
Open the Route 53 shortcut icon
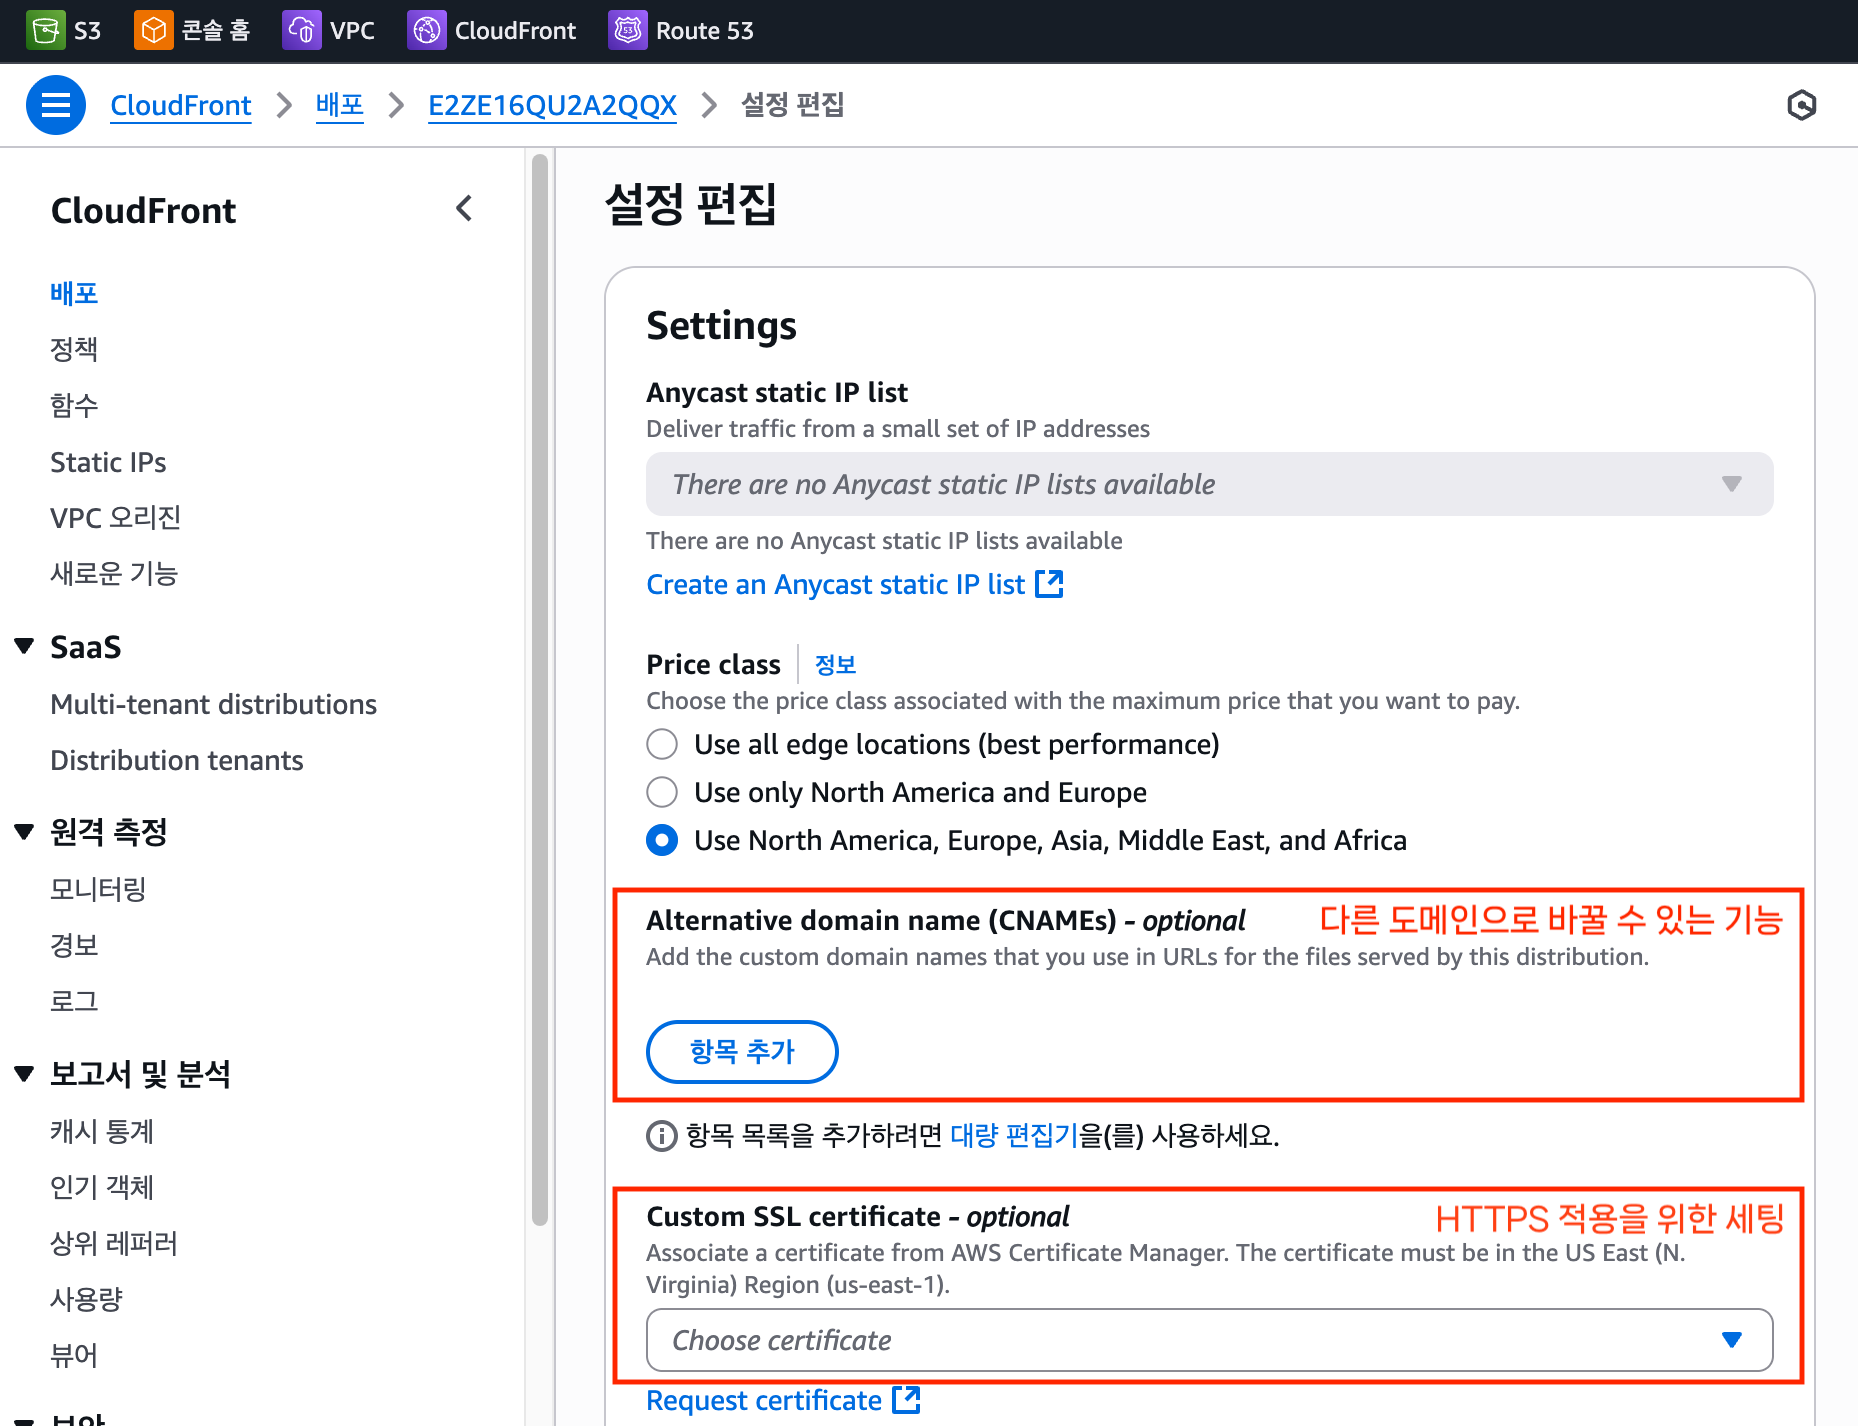click(x=627, y=30)
